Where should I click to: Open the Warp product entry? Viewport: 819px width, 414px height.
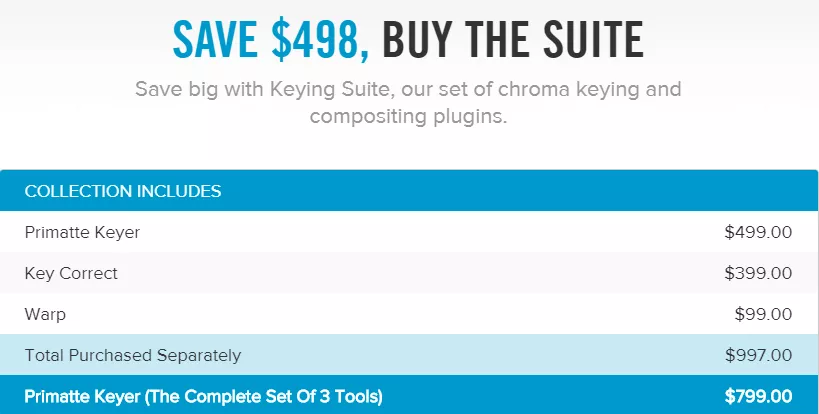pyautogui.click(x=45, y=314)
